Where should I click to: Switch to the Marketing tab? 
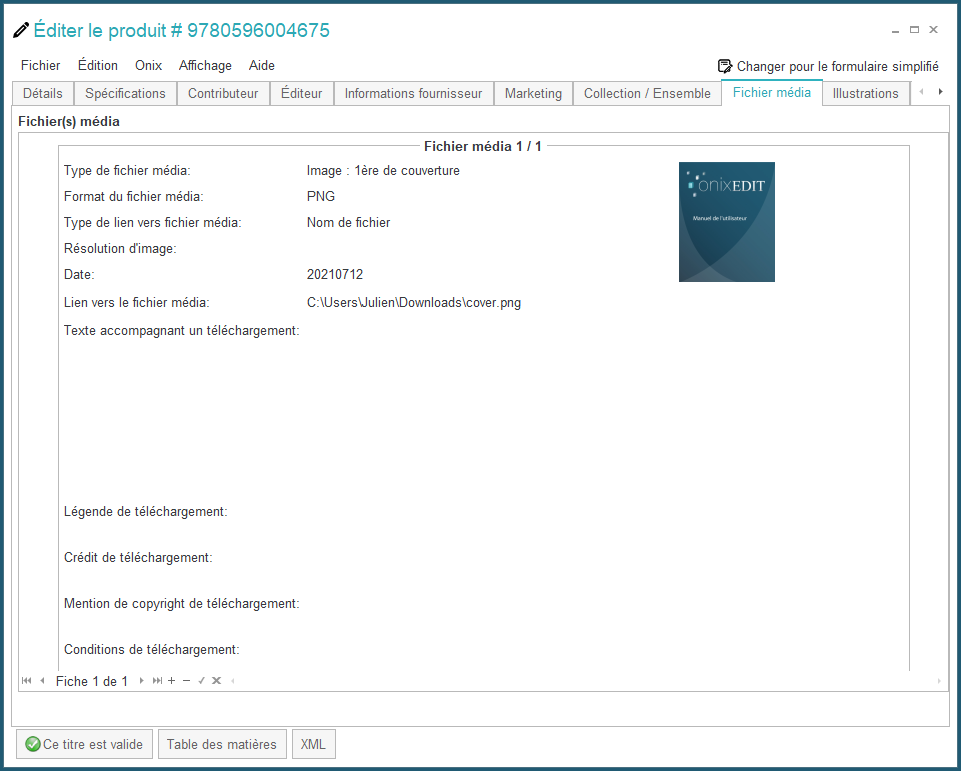[533, 93]
